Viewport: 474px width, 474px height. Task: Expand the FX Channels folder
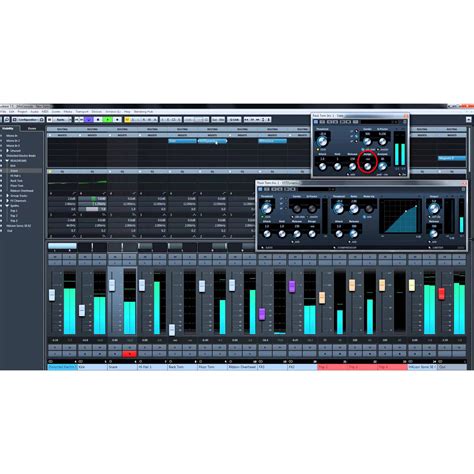pos(7,201)
